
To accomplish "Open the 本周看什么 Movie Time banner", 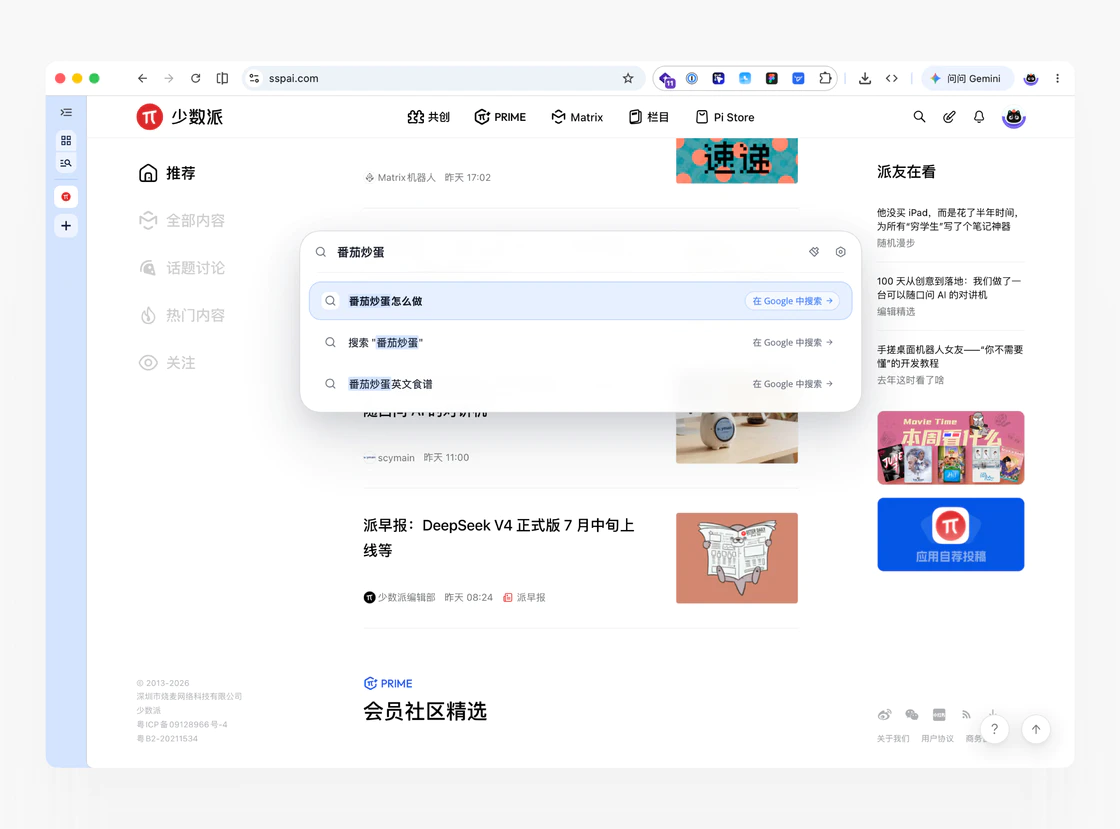I will click(951, 448).
